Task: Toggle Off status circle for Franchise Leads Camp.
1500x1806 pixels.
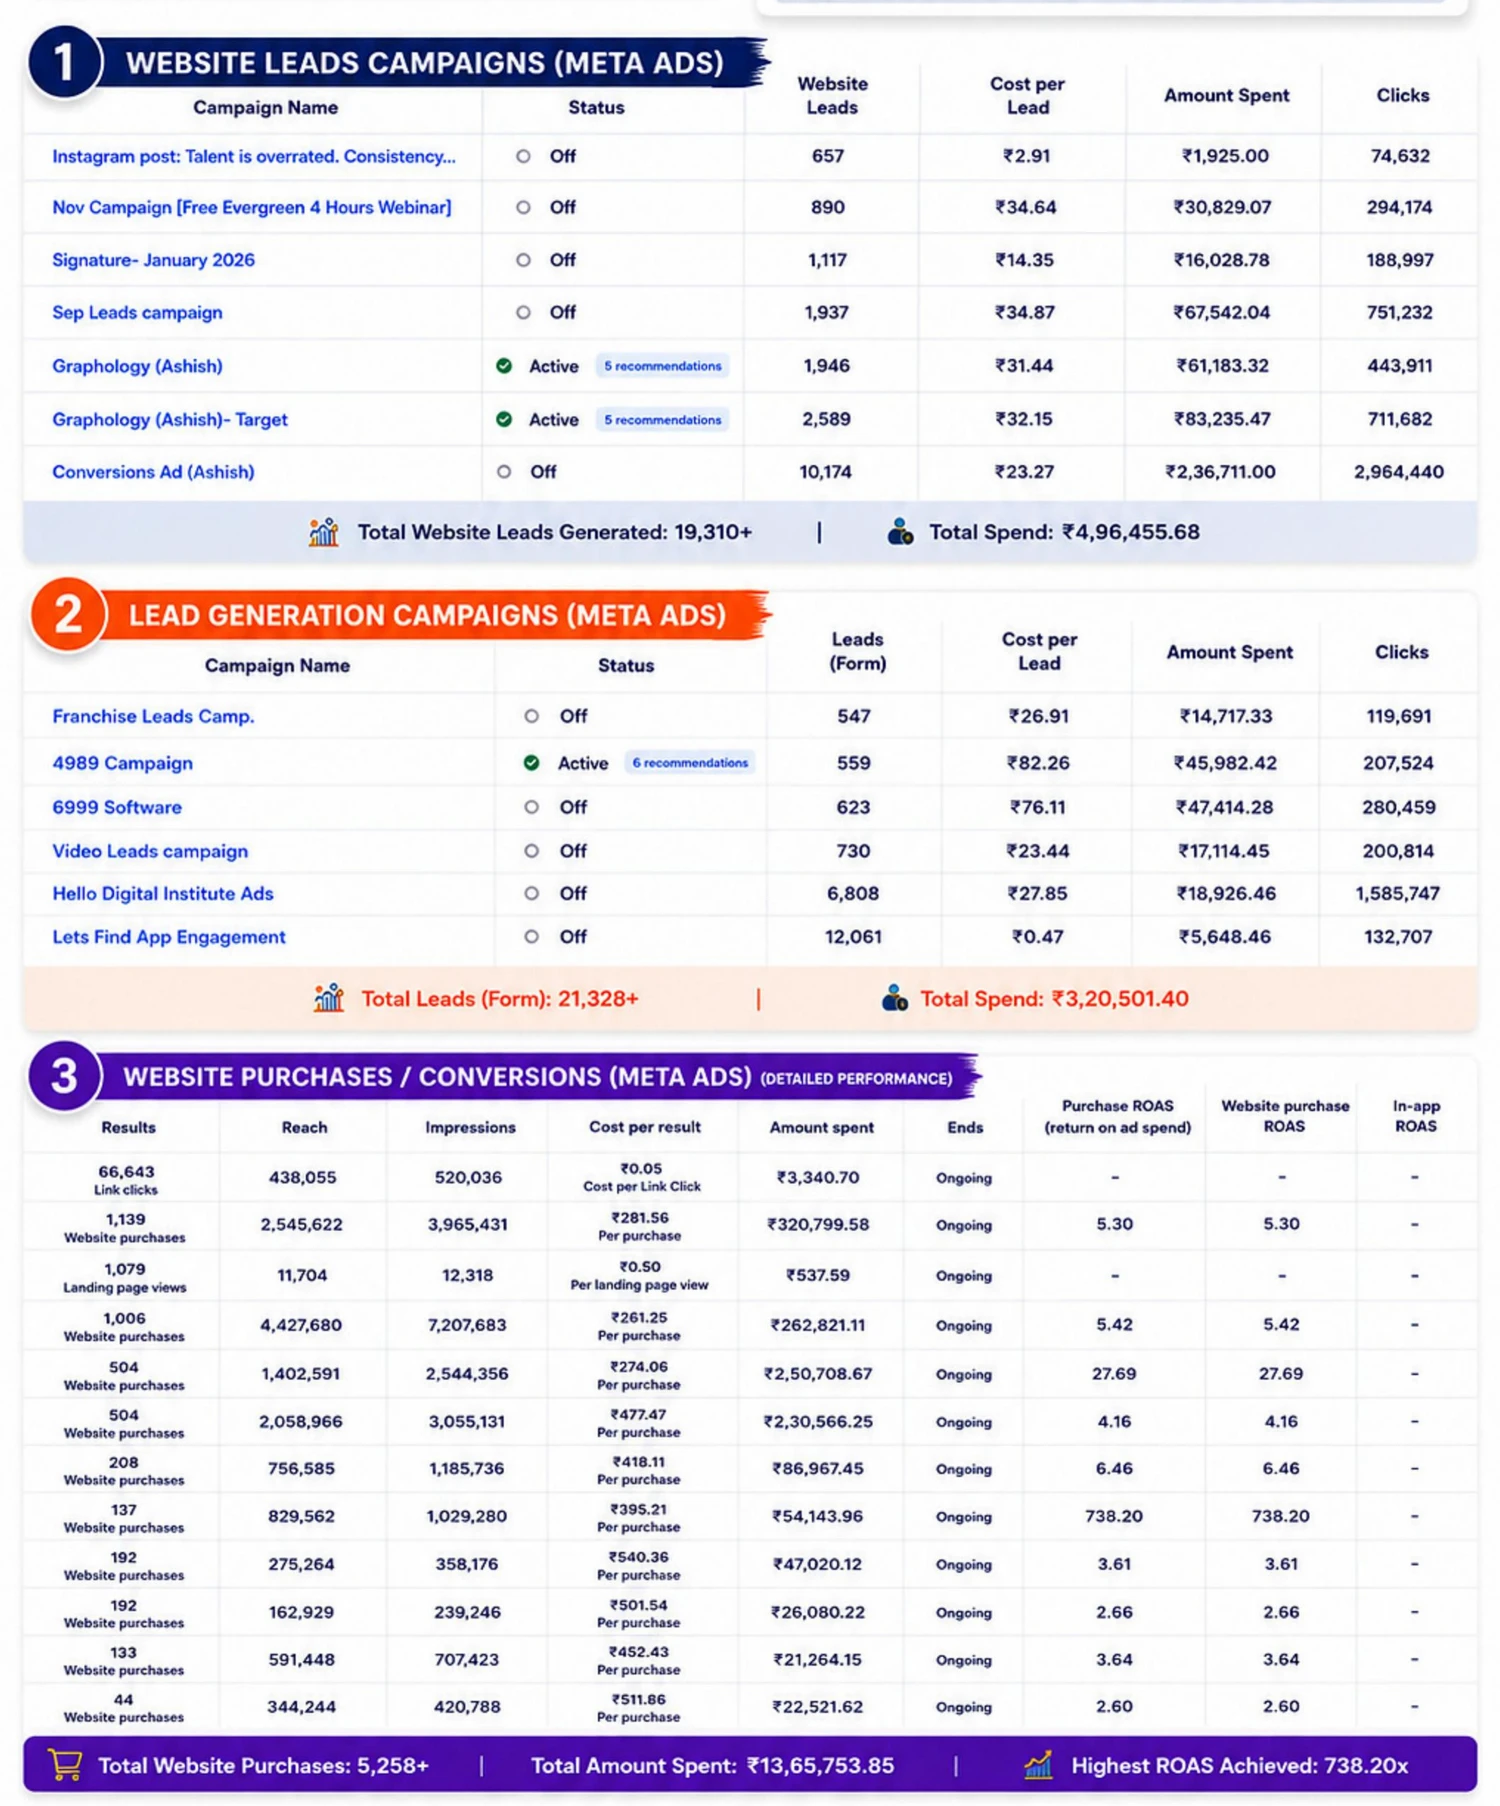Action: click(x=531, y=716)
